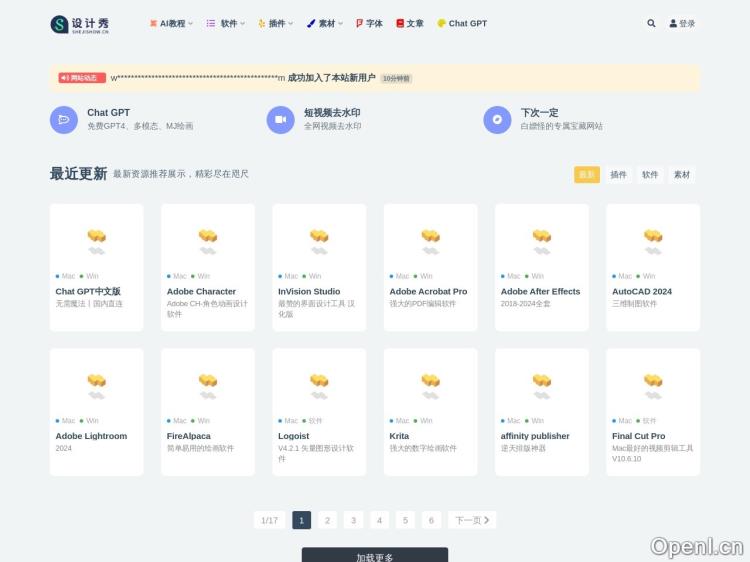Go to page 3 in pagination
This screenshot has height=562, width=750.
[354, 520]
